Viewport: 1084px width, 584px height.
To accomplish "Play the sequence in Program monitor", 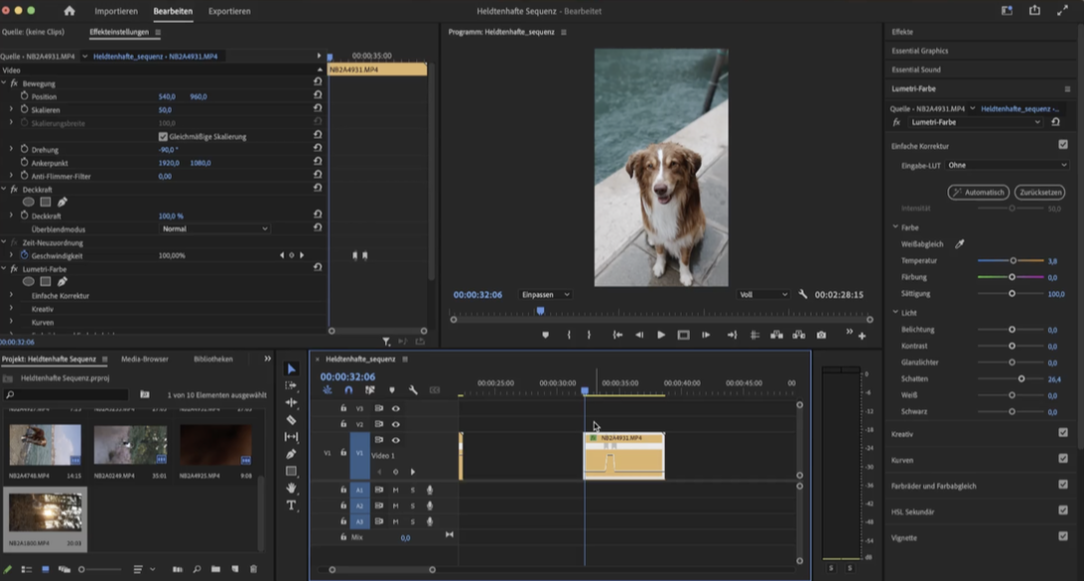I will [661, 335].
